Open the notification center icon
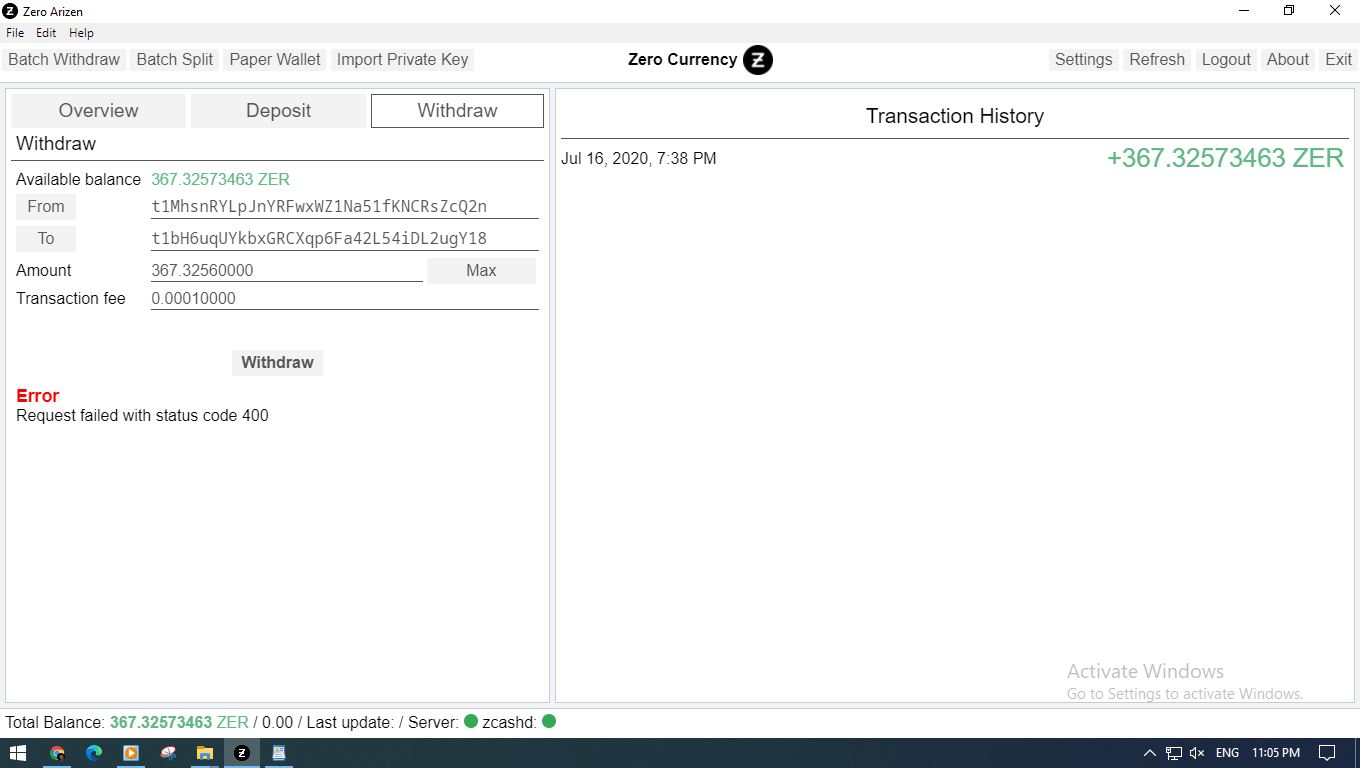Image resolution: width=1360 pixels, height=768 pixels. [1327, 753]
